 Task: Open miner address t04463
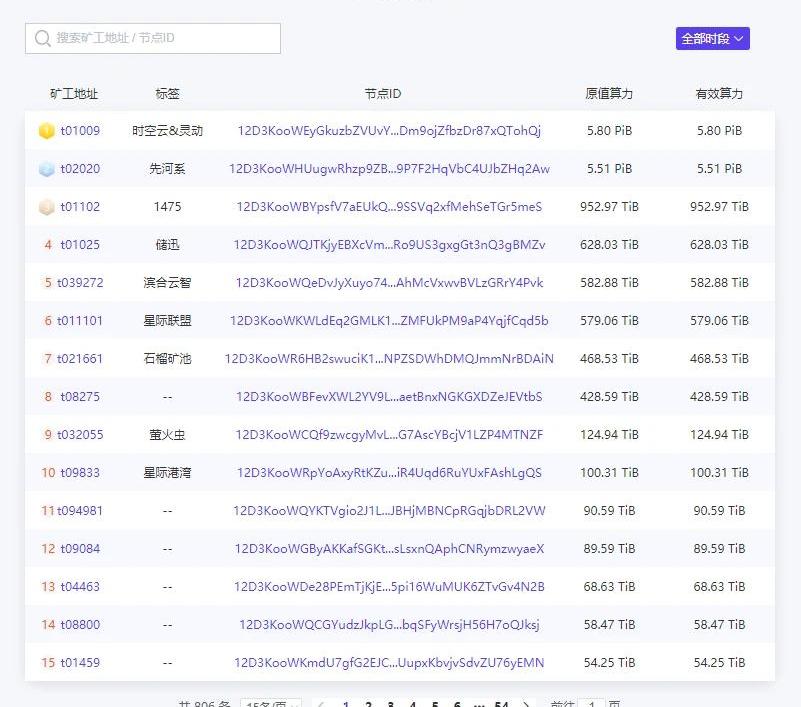(x=80, y=587)
